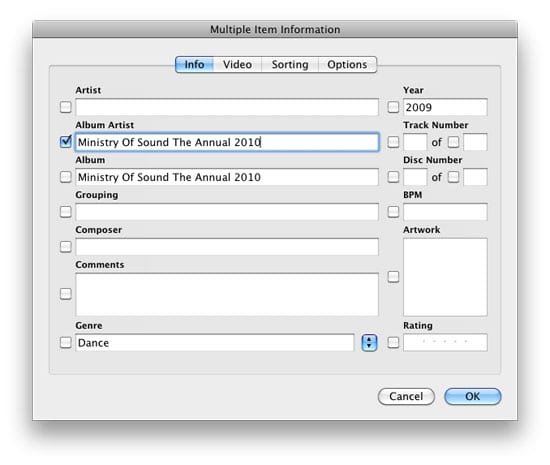This screenshot has height=465, width=550.
Task: Enable the Disc Number checkbox
Action: (393, 177)
